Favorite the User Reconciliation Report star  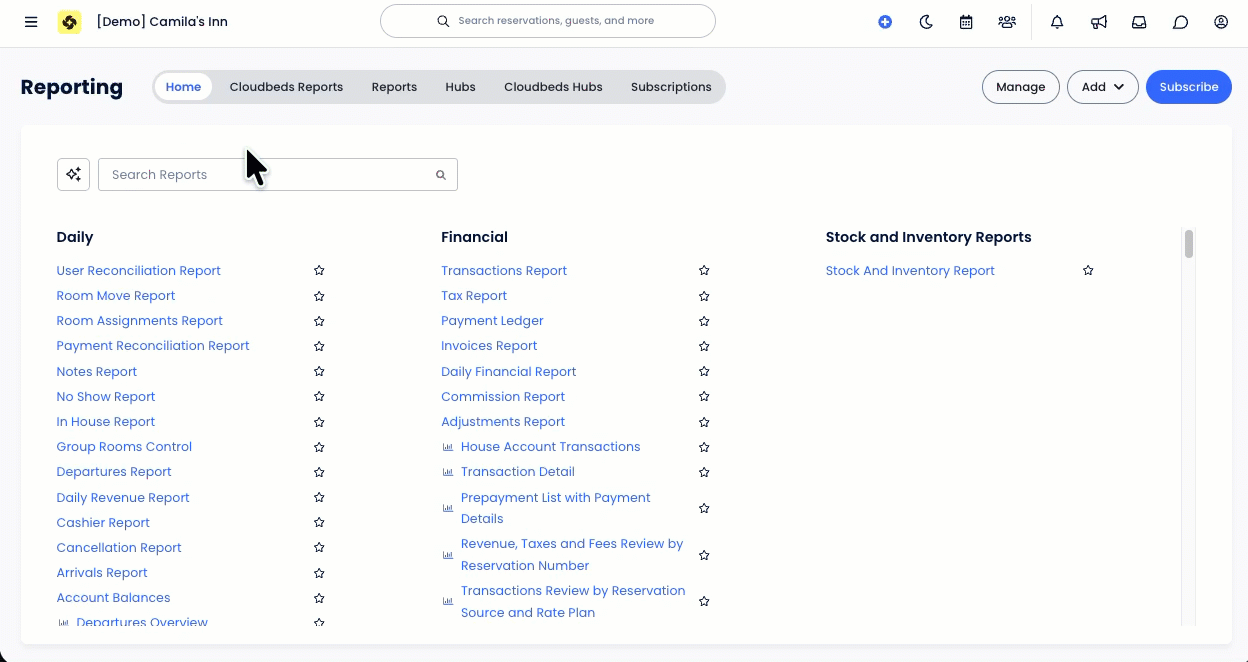pos(319,271)
